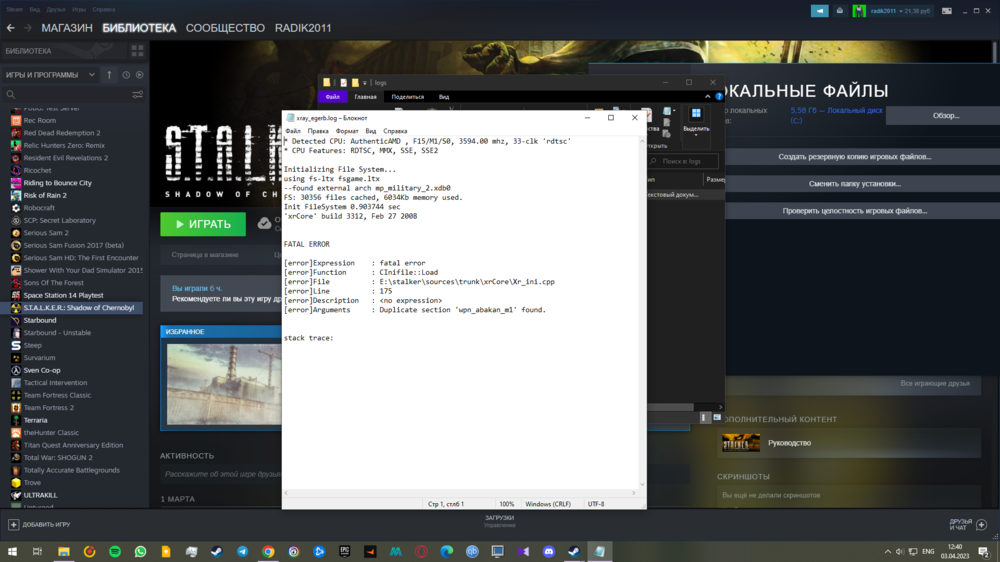Select Risk of Rain 2 in library

[45, 195]
